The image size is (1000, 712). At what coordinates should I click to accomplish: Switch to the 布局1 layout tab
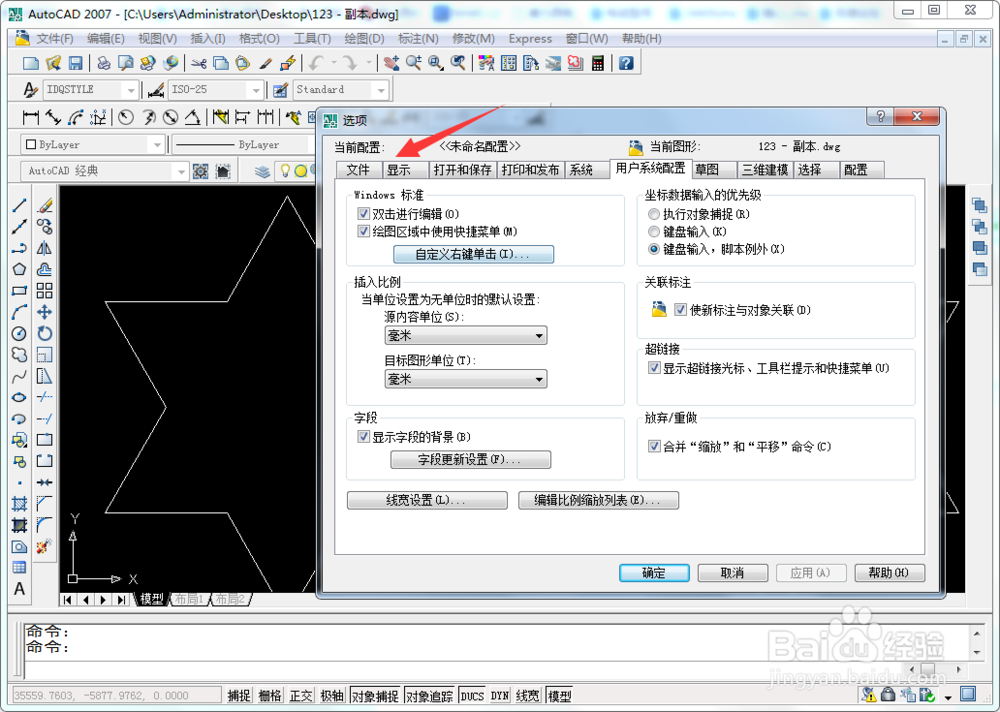189,599
